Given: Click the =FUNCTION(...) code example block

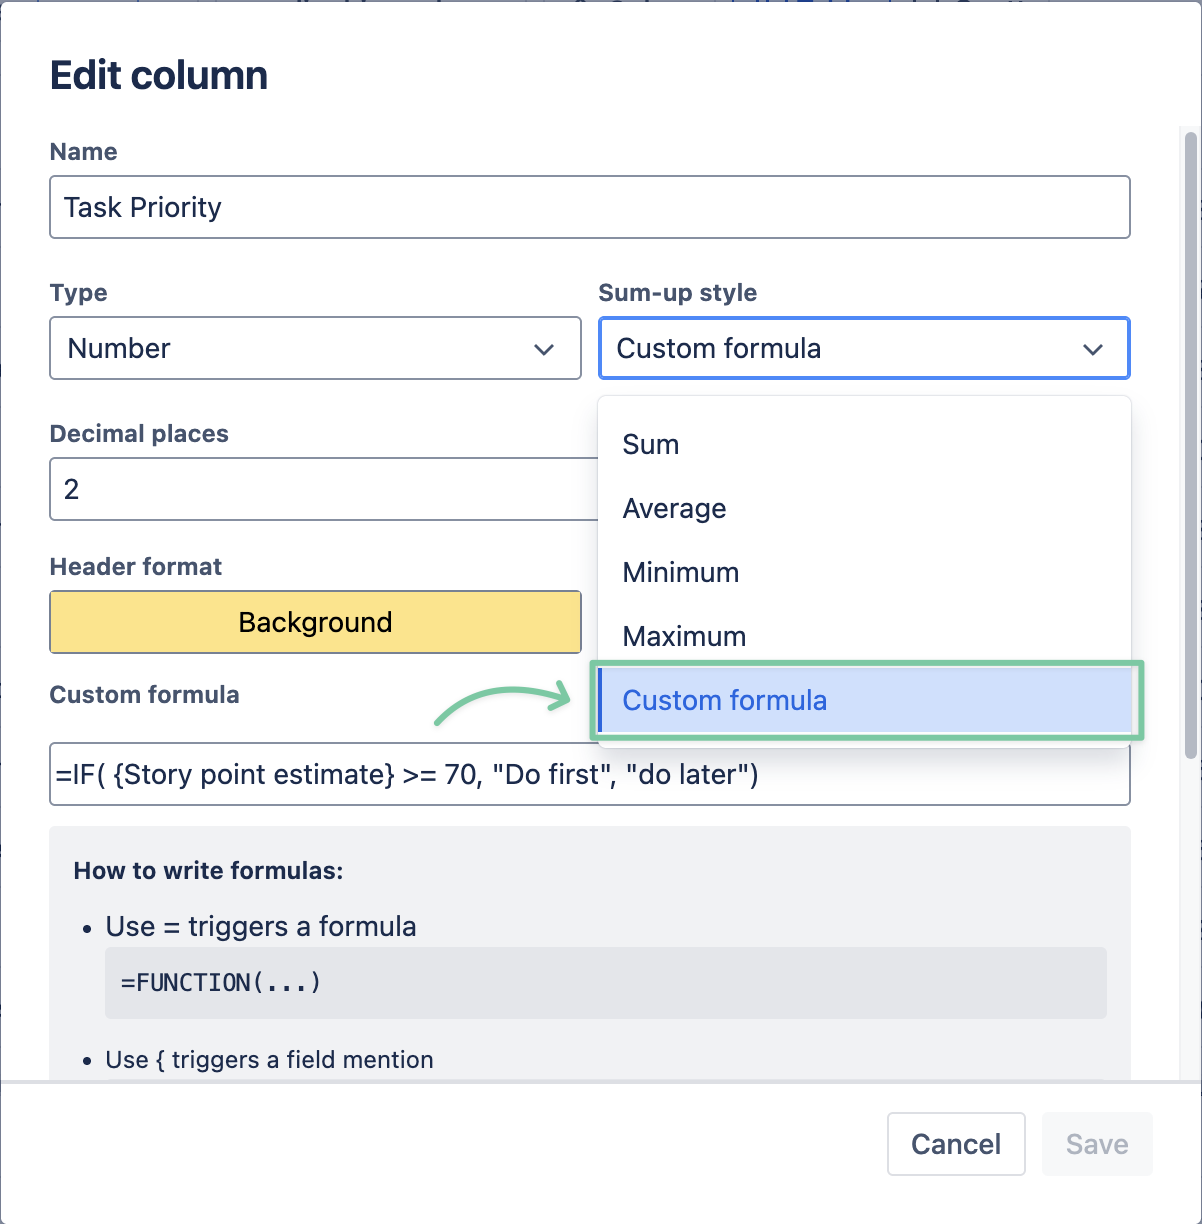Looking at the screenshot, I should click(605, 983).
